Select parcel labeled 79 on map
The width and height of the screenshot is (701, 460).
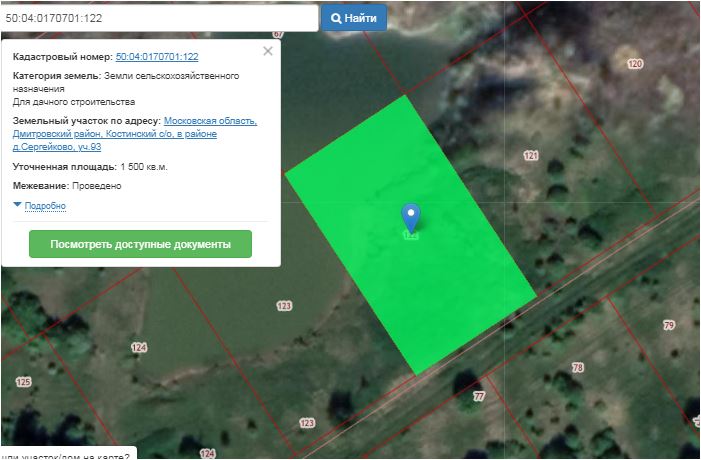(x=669, y=325)
